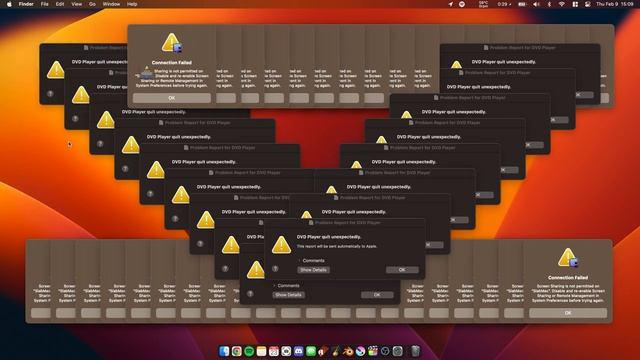Open the volume control in menu bar
Image resolution: width=640 pixels, height=360 pixels.
point(536,4)
